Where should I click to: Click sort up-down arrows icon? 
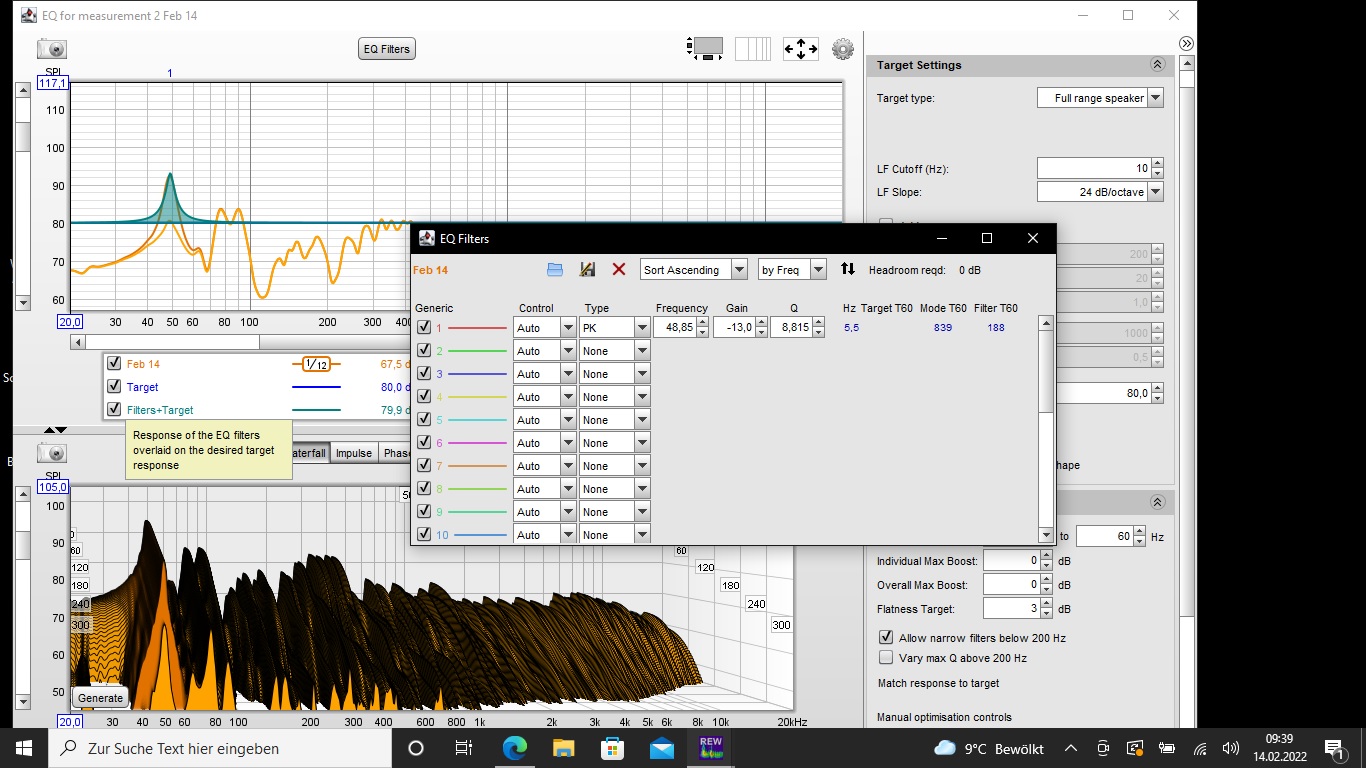(848, 269)
